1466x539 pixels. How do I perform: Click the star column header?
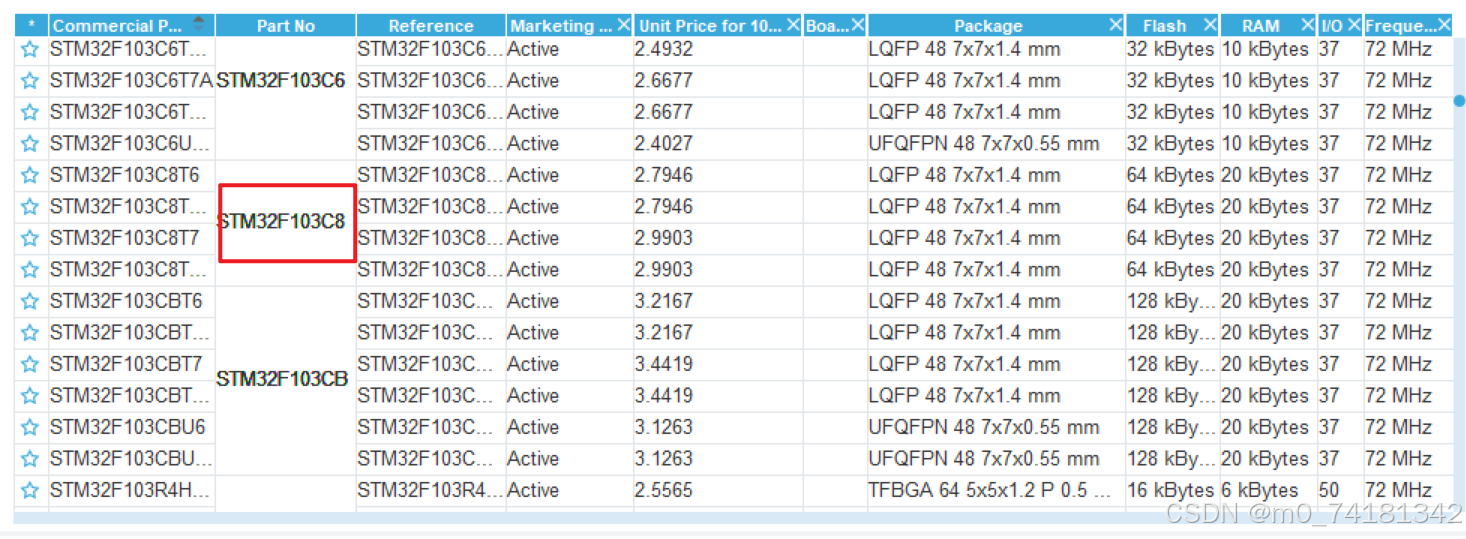(x=31, y=25)
